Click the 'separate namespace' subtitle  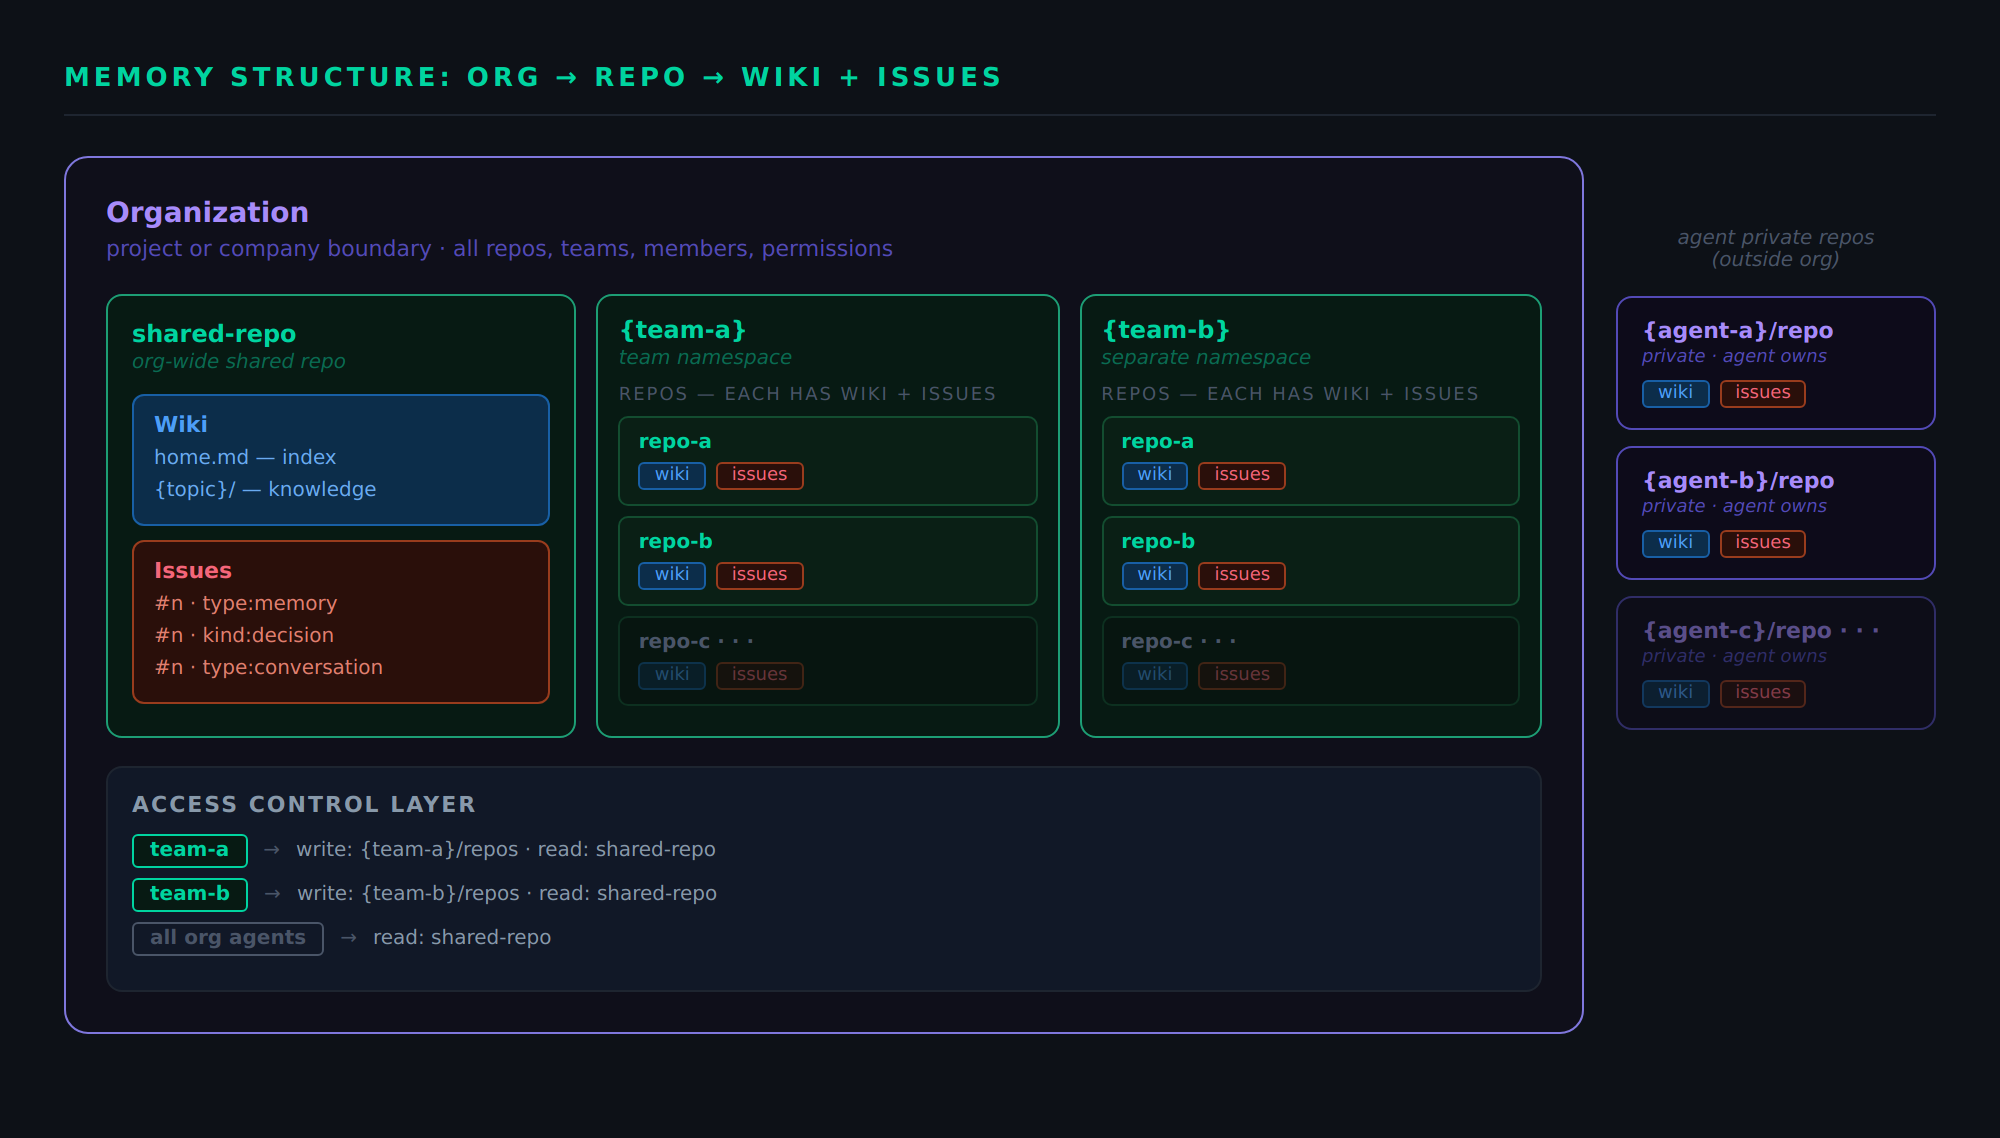pyautogui.click(x=1206, y=357)
